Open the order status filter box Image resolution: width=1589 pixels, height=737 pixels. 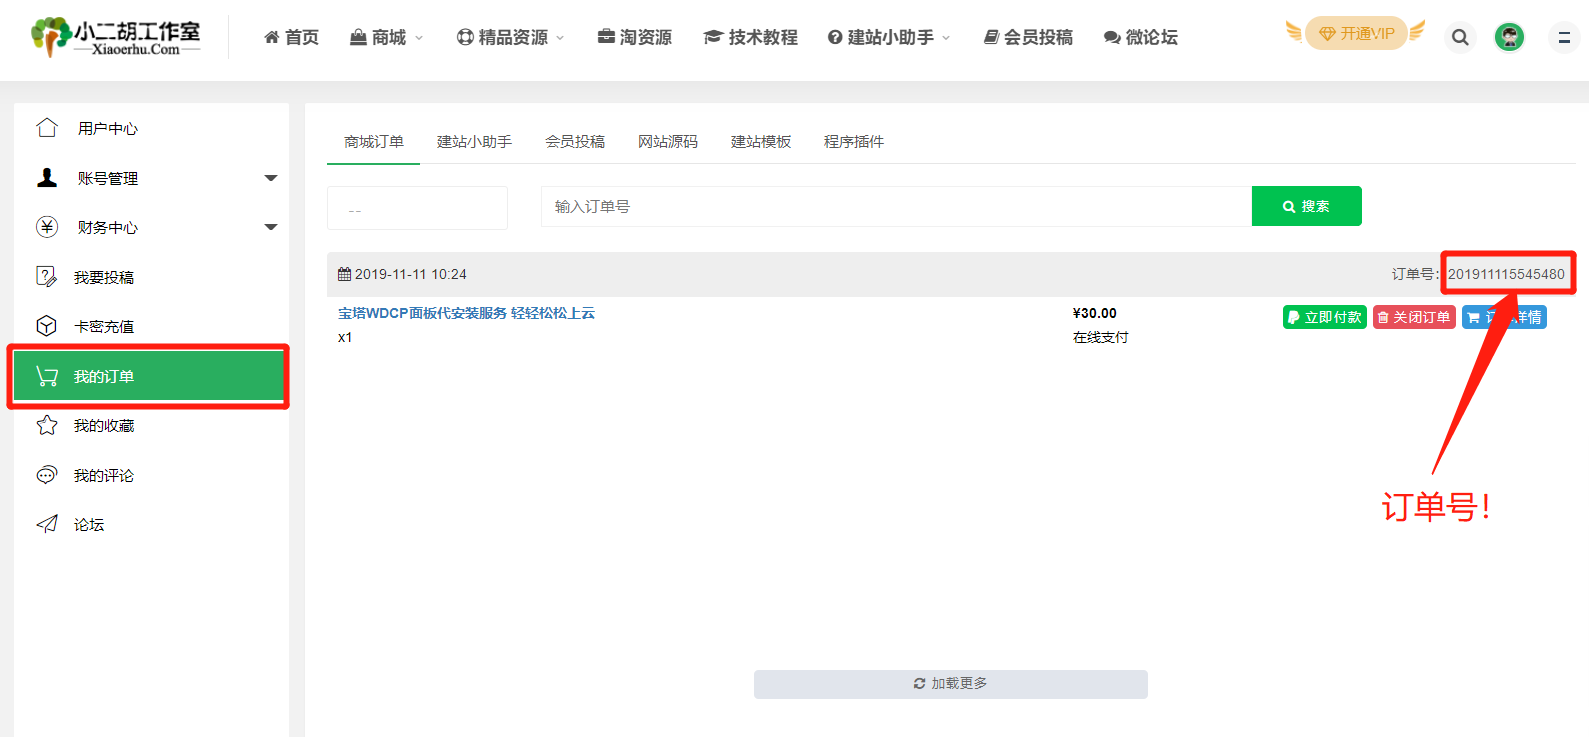(417, 208)
